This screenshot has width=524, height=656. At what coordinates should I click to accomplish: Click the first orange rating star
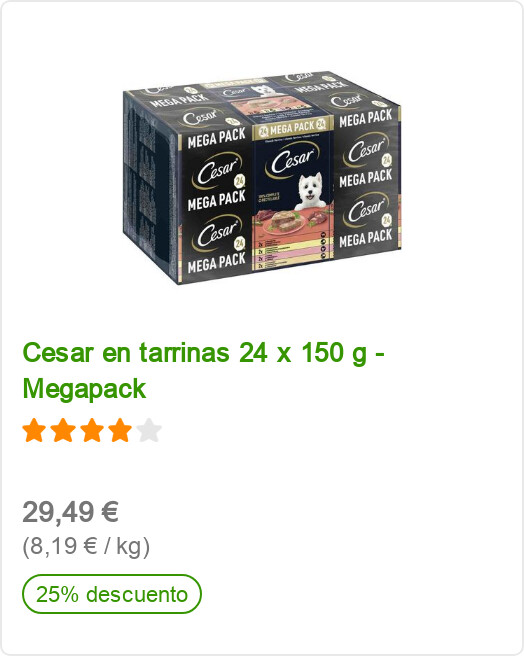tap(35, 430)
